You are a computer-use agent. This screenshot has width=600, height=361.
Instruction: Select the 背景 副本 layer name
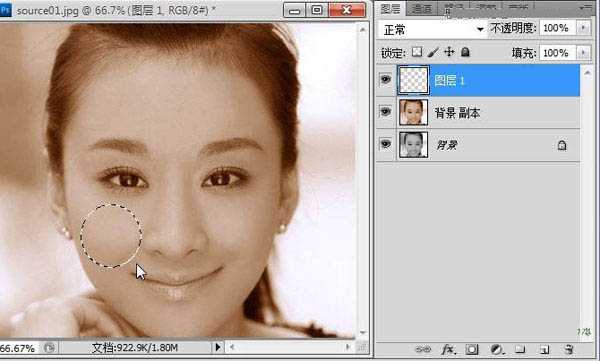coord(457,113)
